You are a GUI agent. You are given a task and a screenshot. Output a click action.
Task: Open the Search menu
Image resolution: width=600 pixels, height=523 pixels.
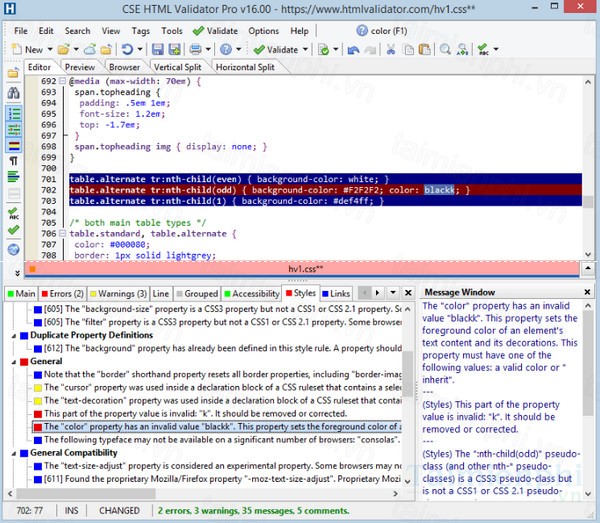coord(78,31)
